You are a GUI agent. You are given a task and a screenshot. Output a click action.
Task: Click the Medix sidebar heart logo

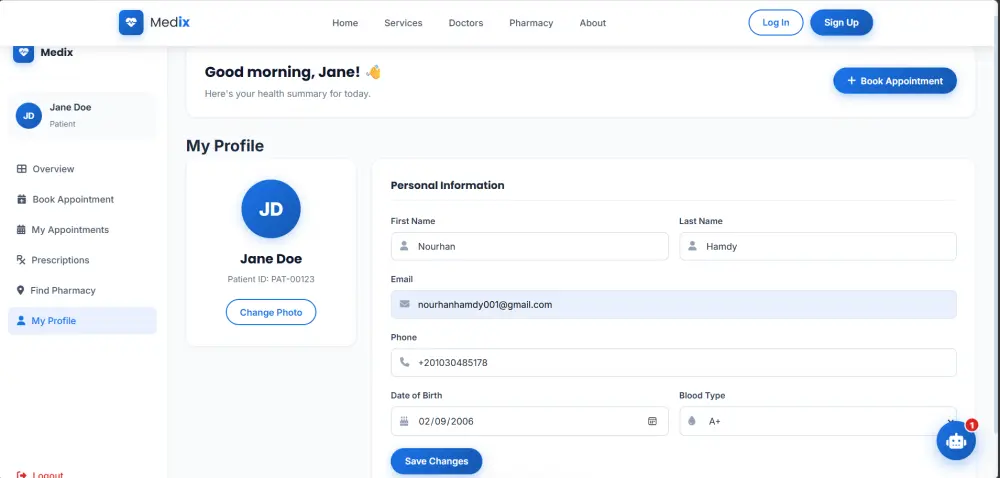[24, 52]
